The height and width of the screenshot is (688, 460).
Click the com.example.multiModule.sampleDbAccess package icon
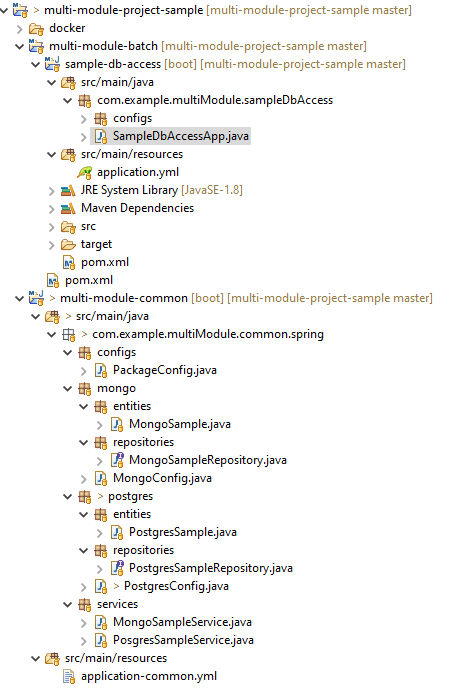84,100
